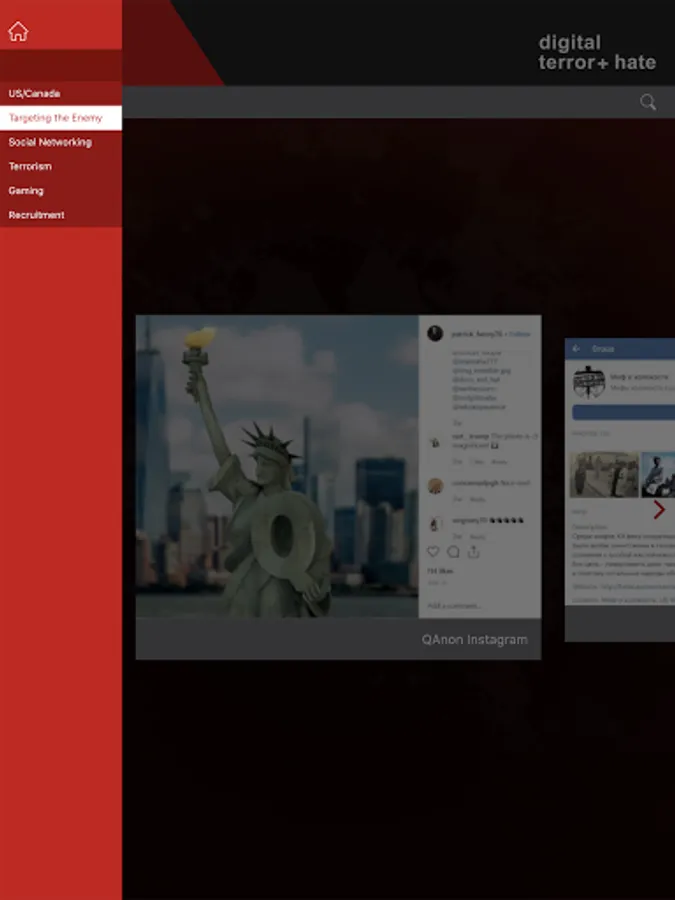Like the QAnon Instagram post heart icon
The image size is (675, 900).
coord(433,552)
